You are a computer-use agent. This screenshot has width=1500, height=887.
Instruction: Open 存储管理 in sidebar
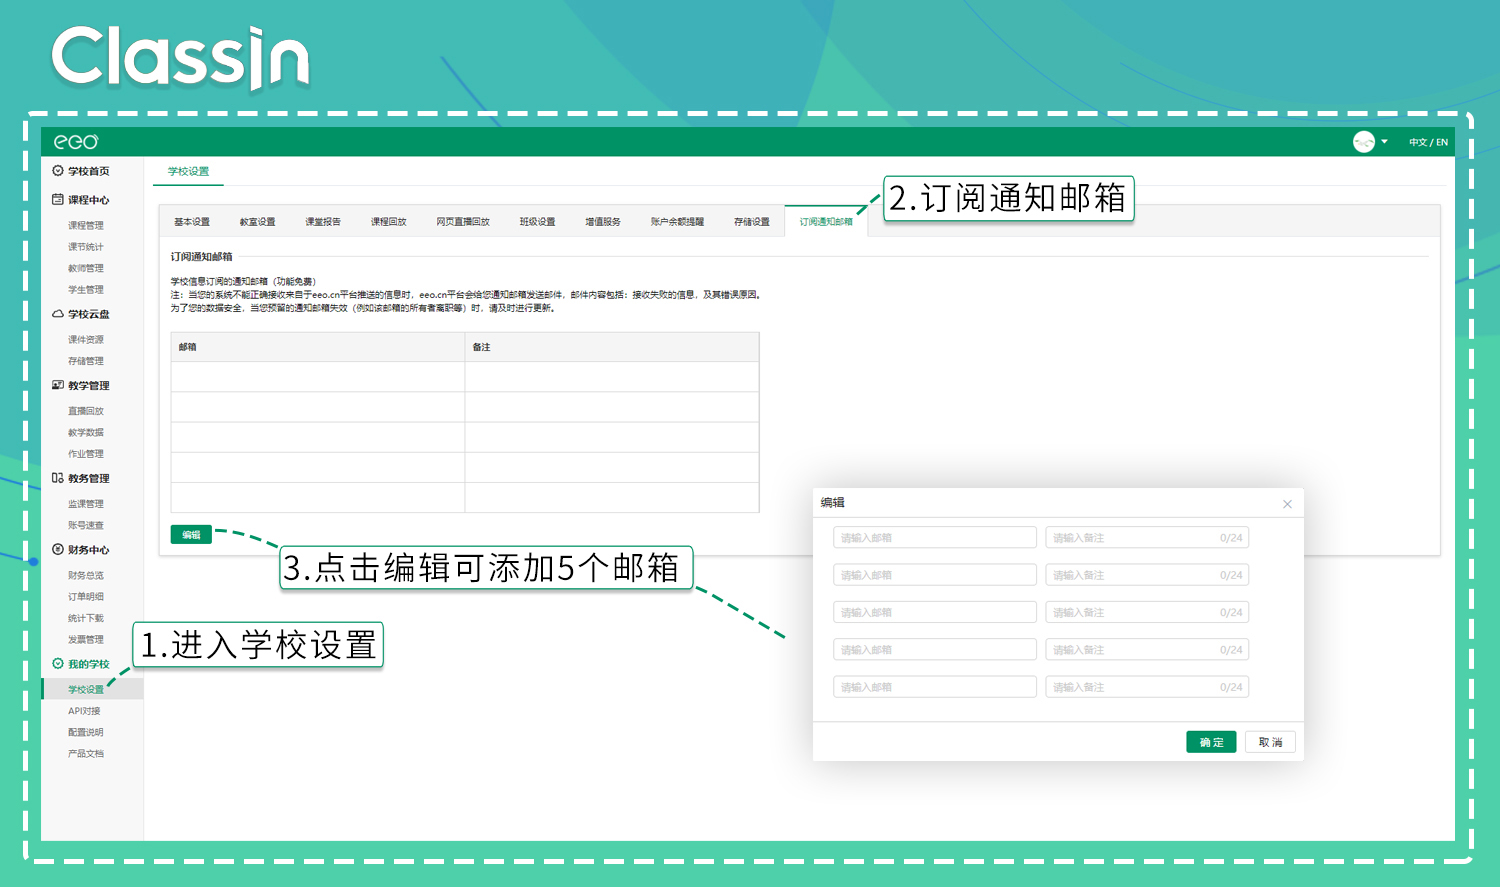click(86, 361)
